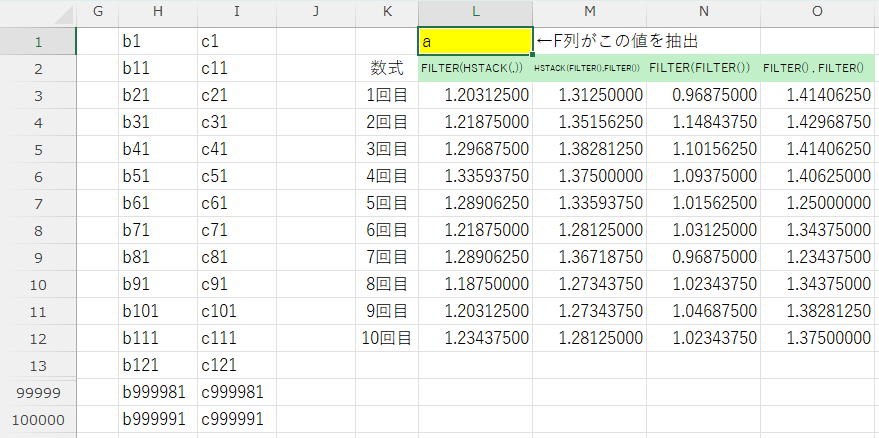The width and height of the screenshot is (879, 438).
Task: Click cell 'HSTACK(FILTER(),FILTER())'
Action: tap(590, 68)
